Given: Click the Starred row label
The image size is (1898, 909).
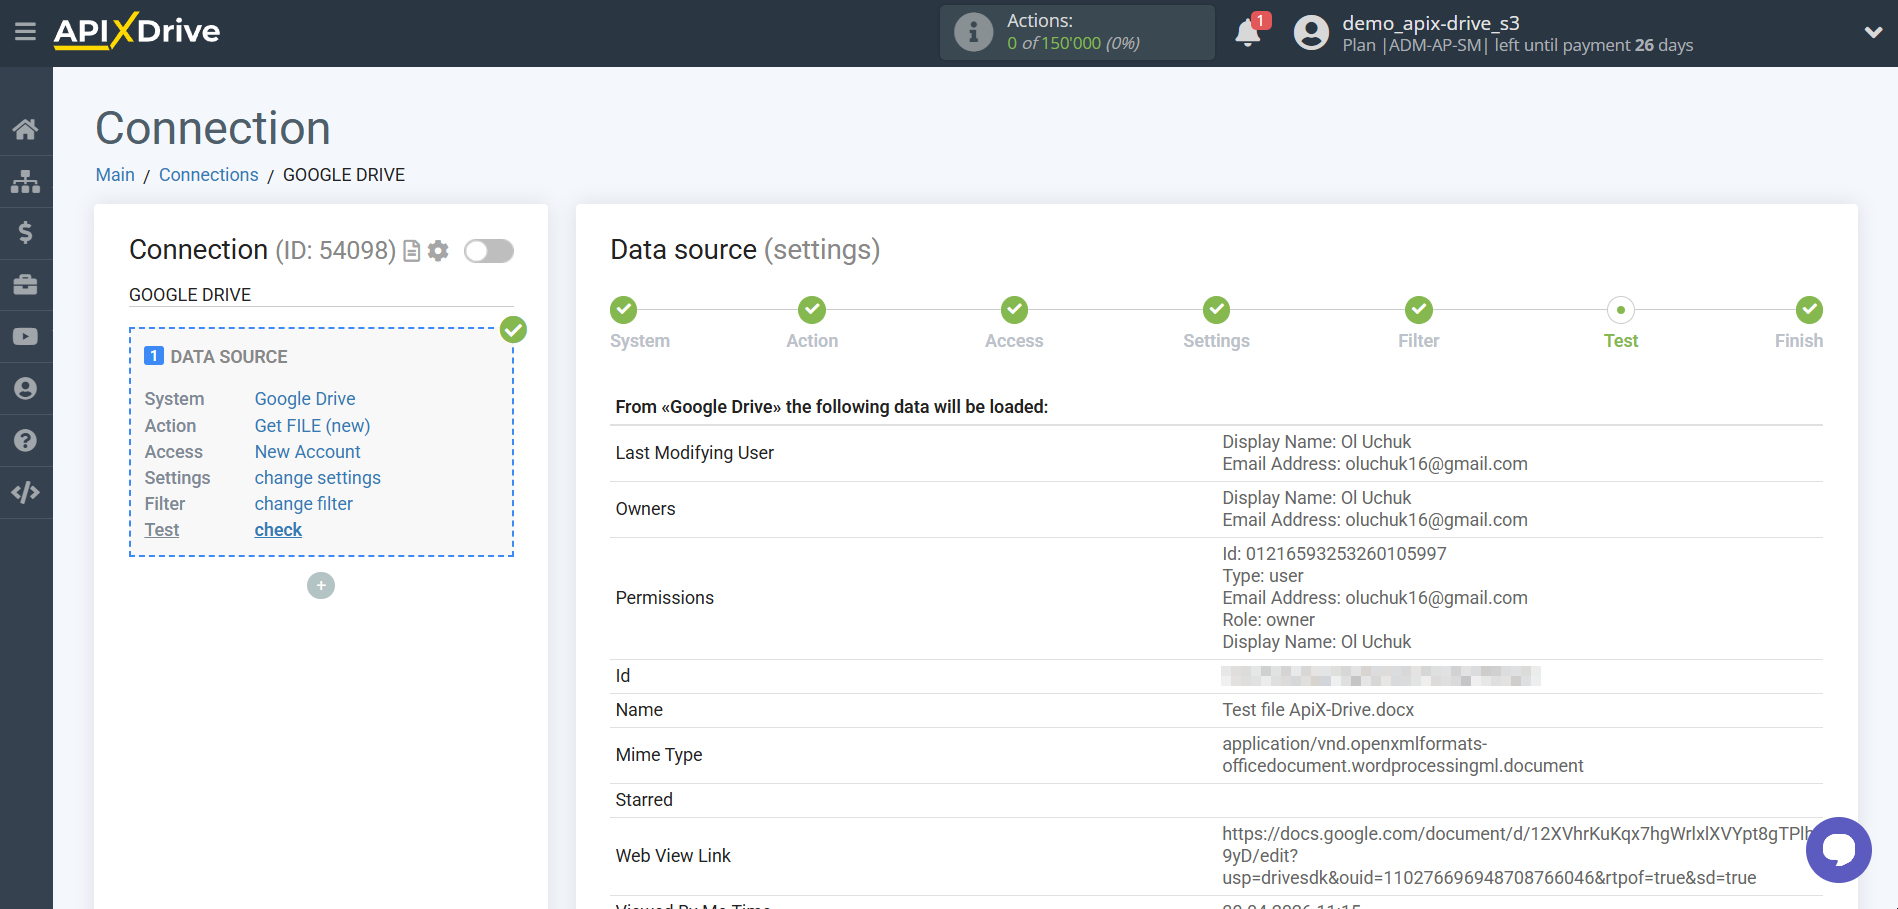Looking at the screenshot, I should tap(644, 800).
